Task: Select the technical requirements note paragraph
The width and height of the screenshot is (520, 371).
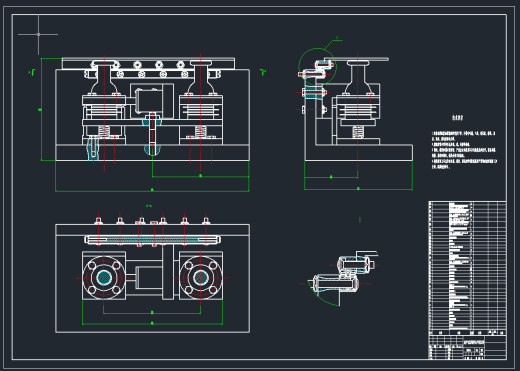Action: 464,150
